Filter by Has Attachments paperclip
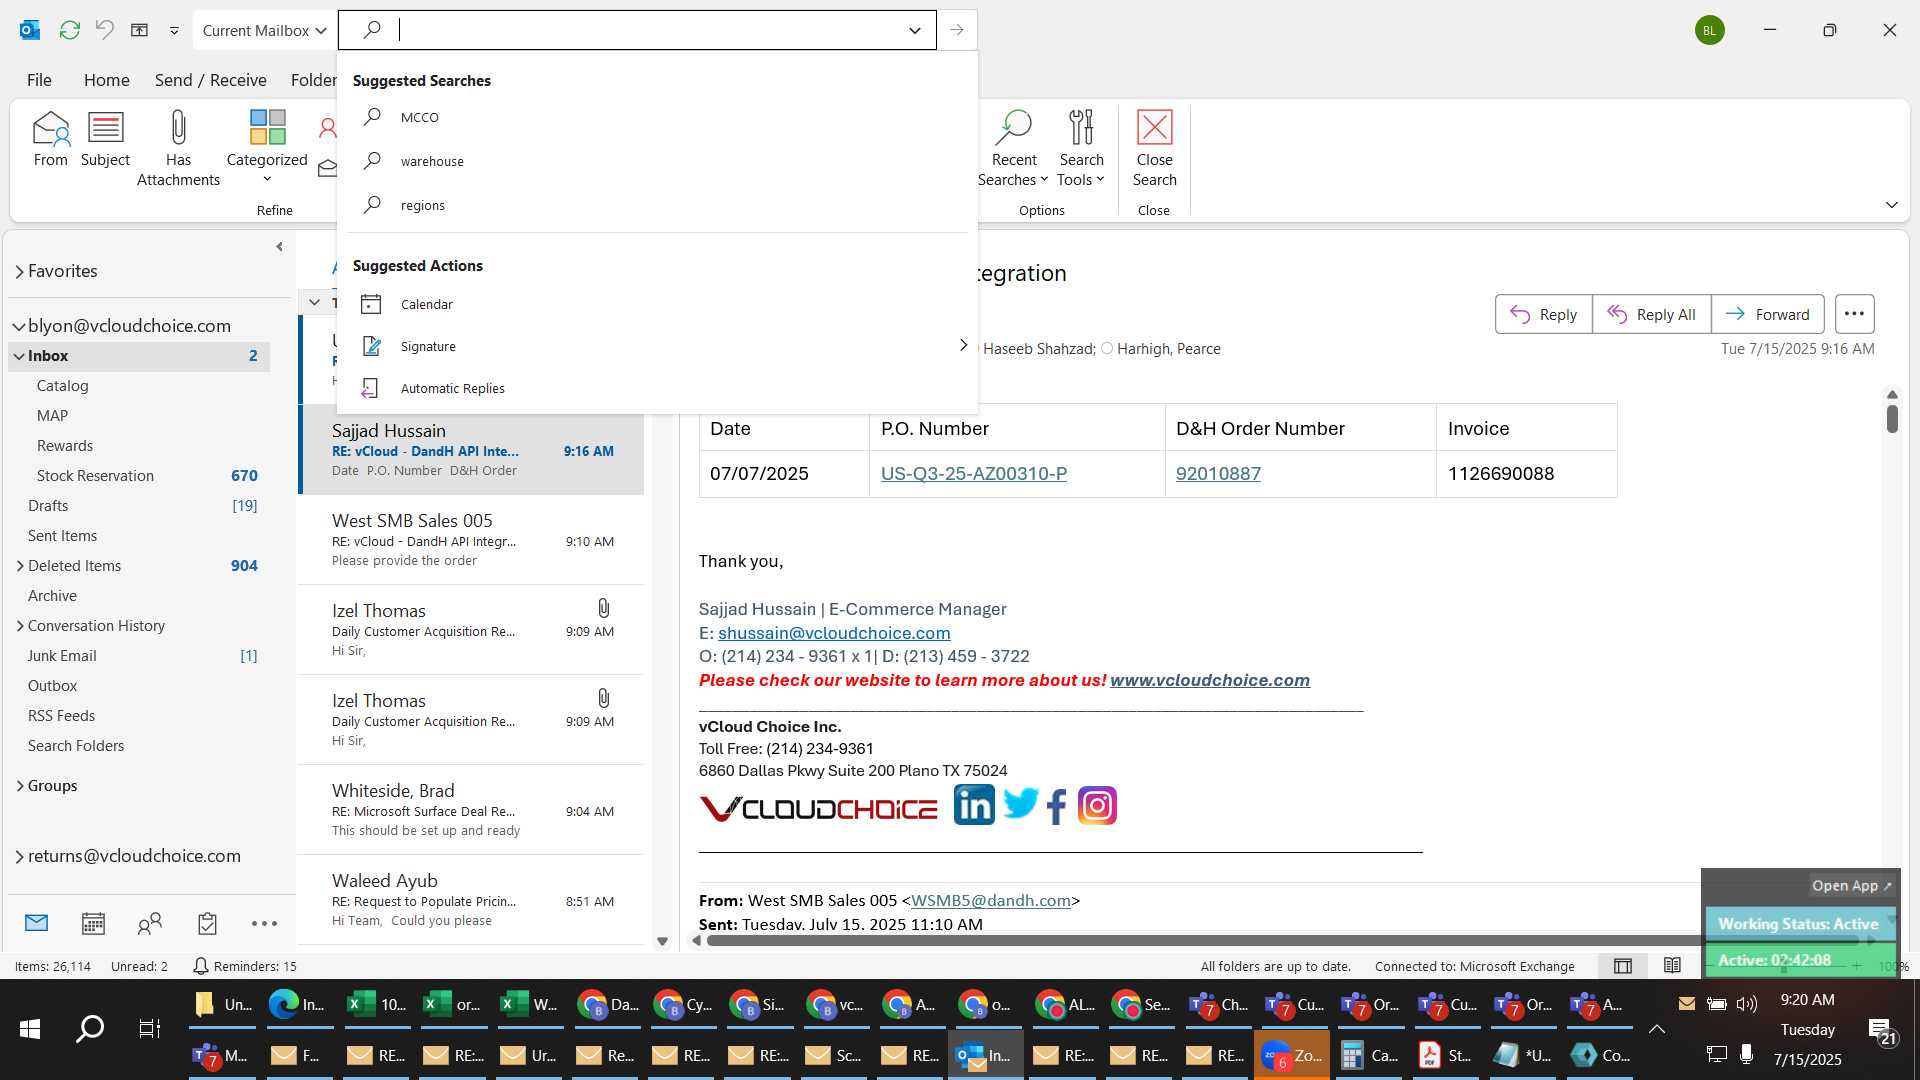 coord(178,148)
